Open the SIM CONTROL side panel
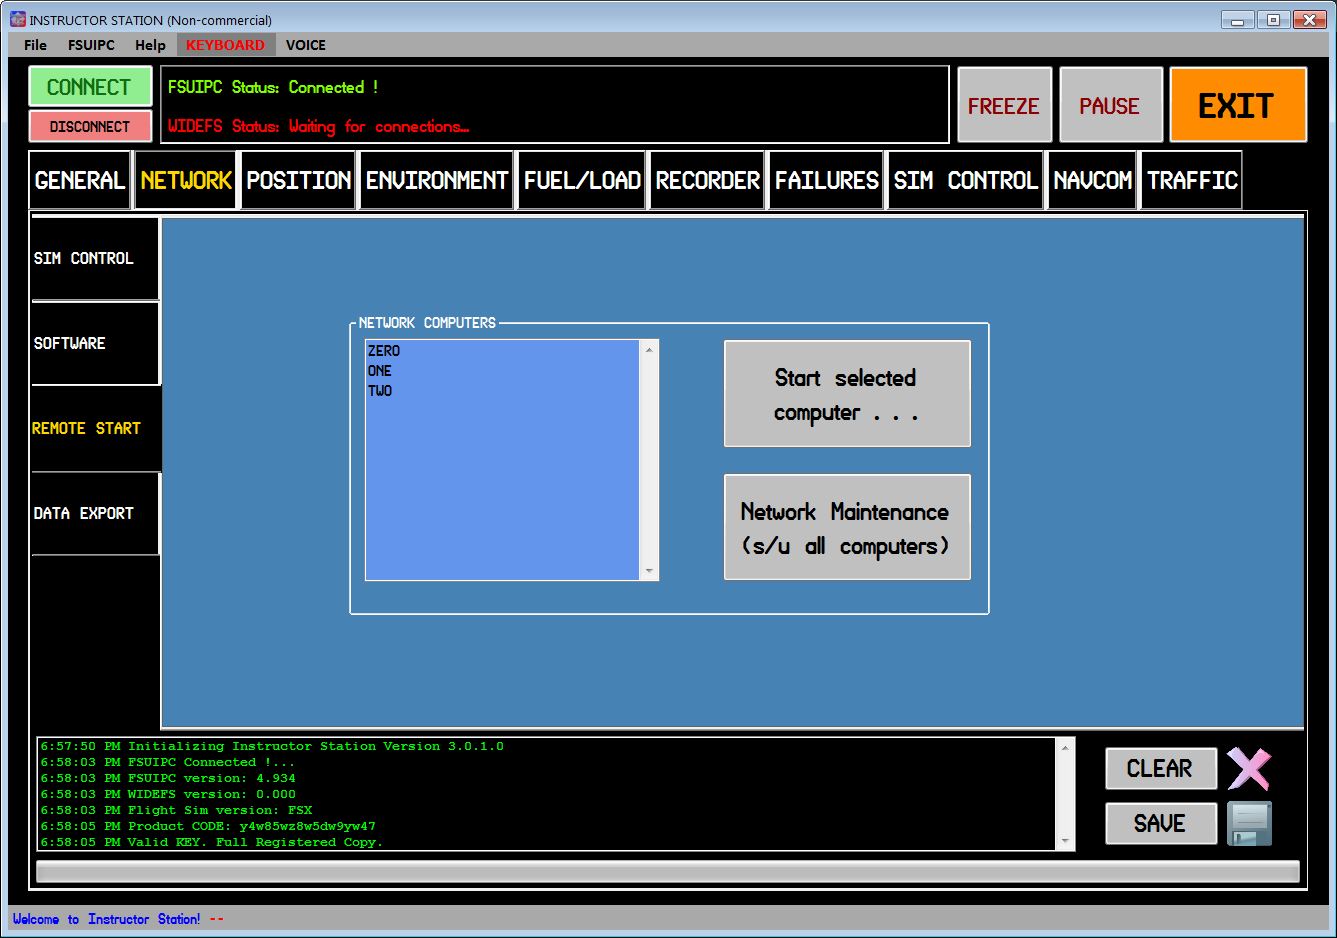Screen dimensions: 1337x938 [x=95, y=258]
